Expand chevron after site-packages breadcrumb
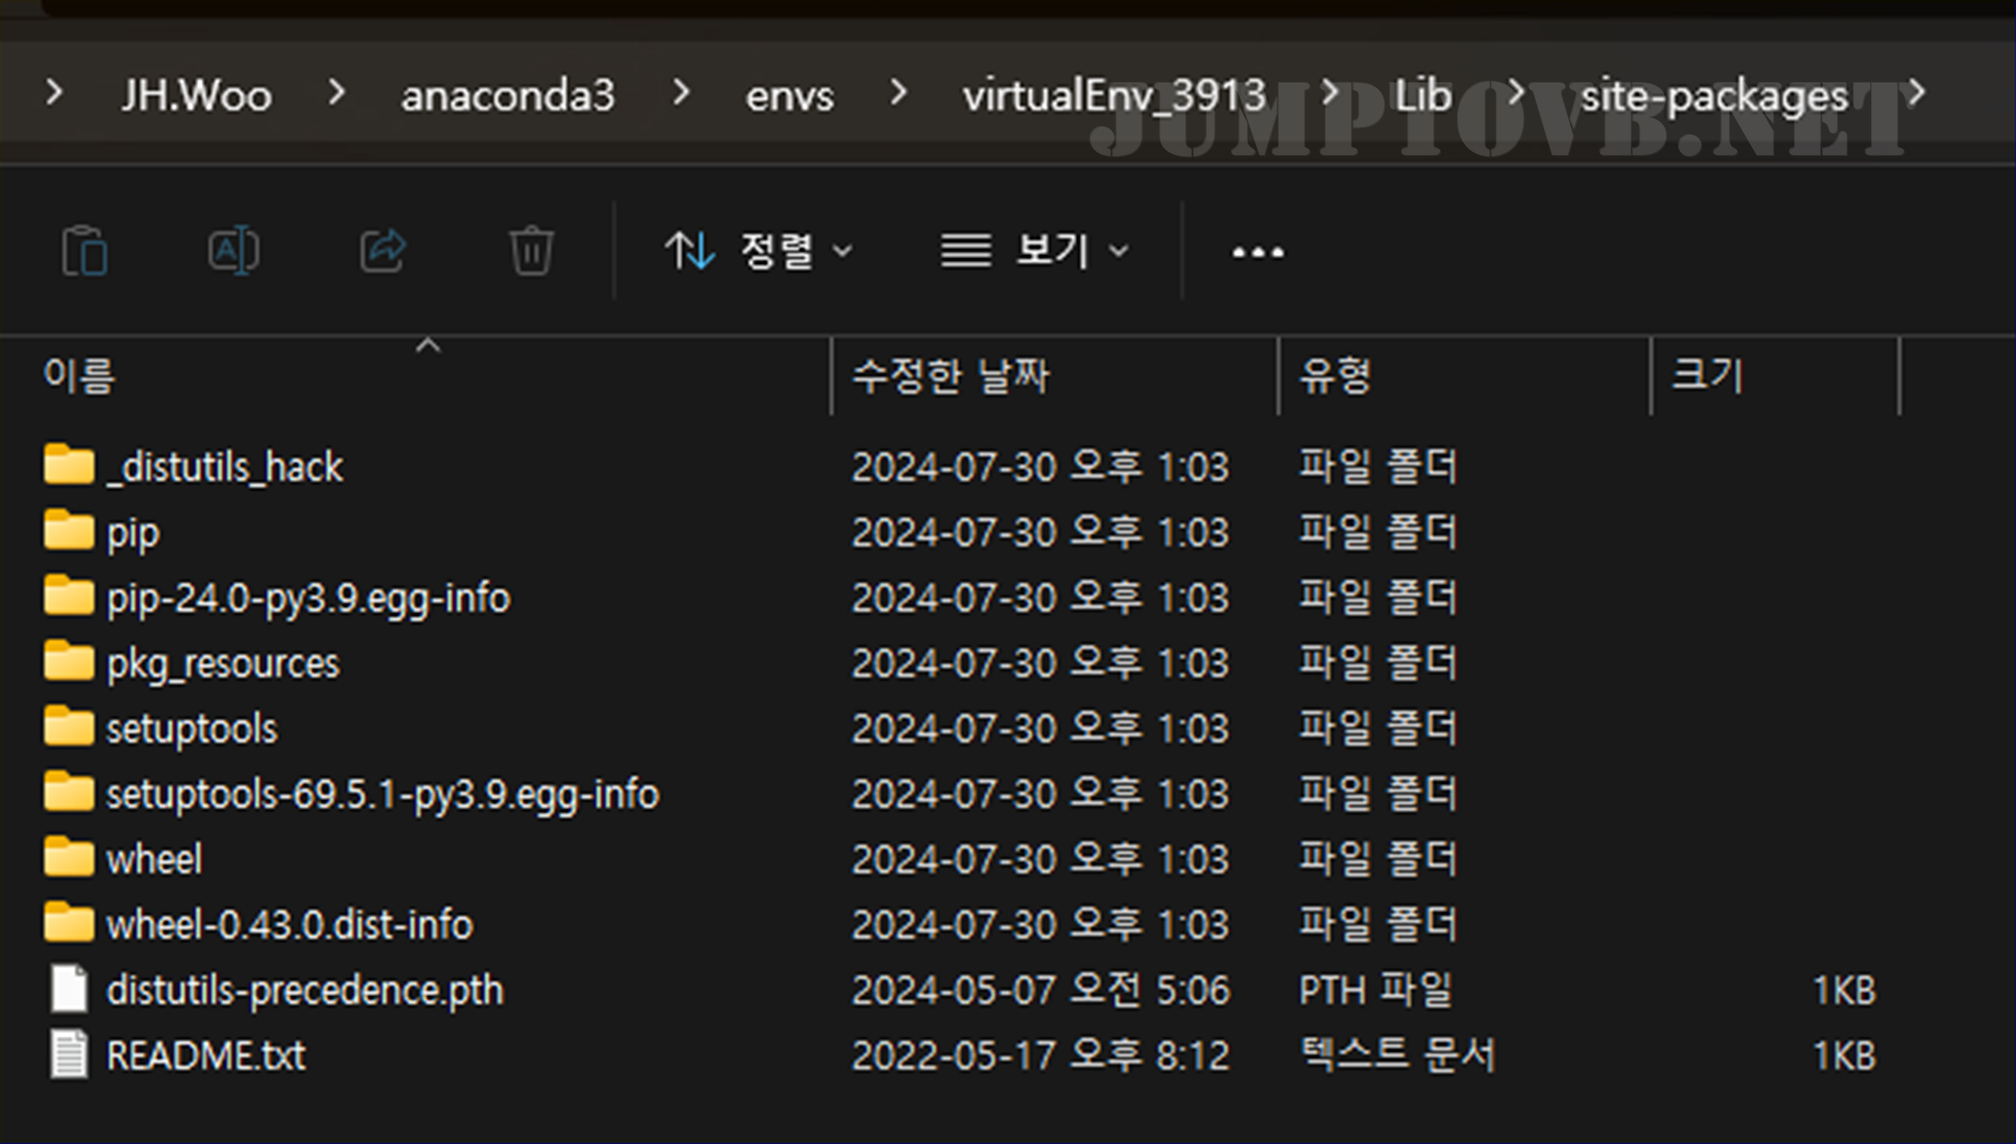Viewport: 2016px width, 1144px height. coord(1916,94)
